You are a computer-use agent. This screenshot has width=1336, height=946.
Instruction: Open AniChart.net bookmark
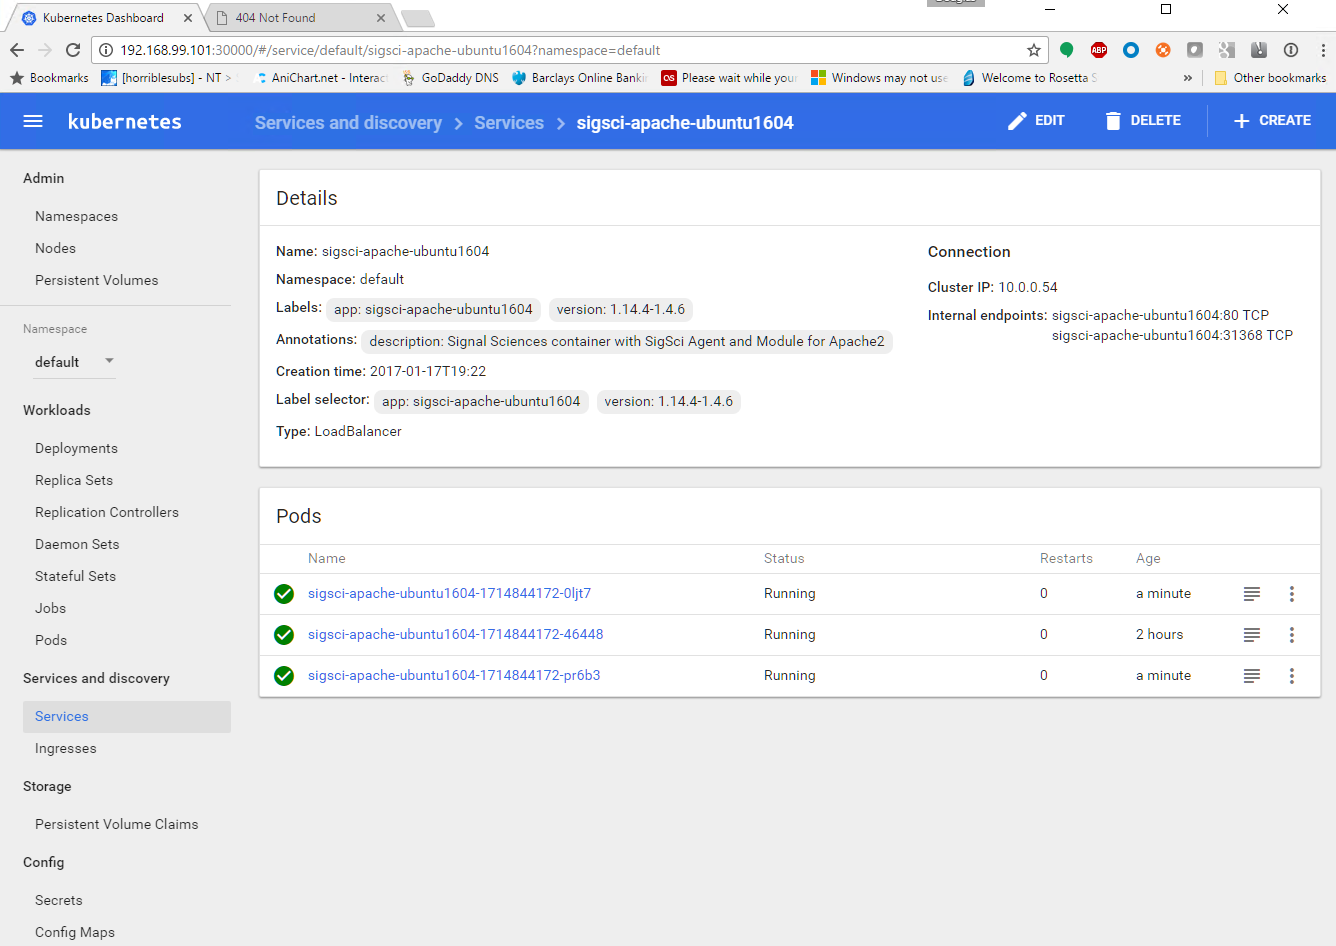point(322,78)
